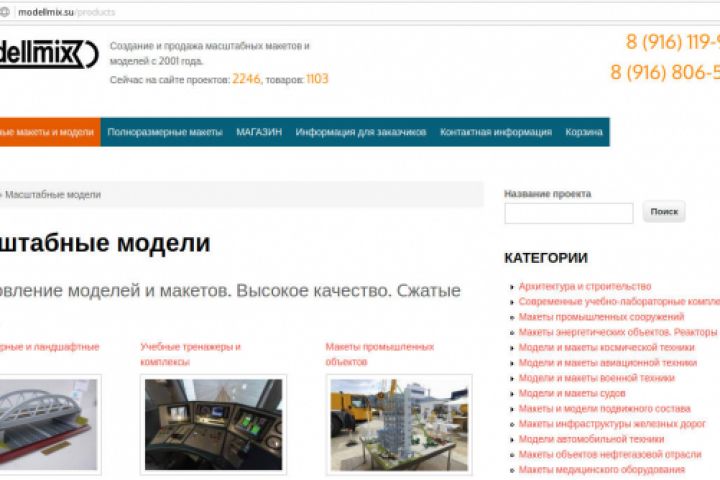This screenshot has width=720, height=480.
Task: Open 'Полноразмерные макеты' menu item
Action: tap(165, 132)
